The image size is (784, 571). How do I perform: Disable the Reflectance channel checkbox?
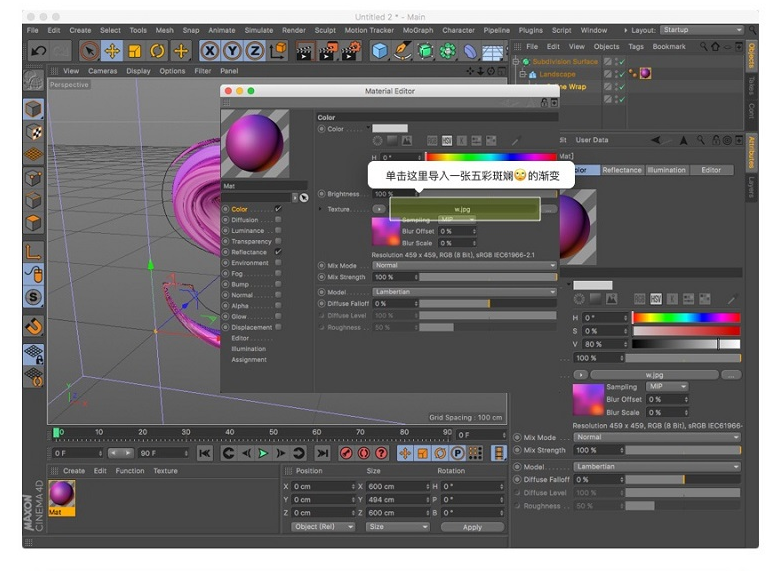[278, 252]
